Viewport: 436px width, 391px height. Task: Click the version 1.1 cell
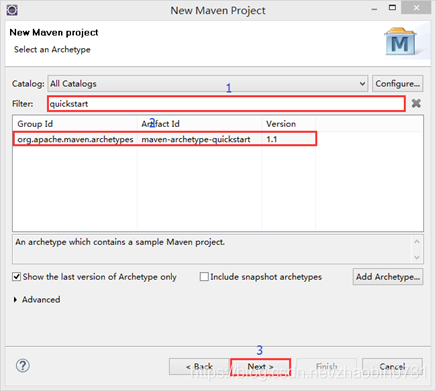[289, 139]
